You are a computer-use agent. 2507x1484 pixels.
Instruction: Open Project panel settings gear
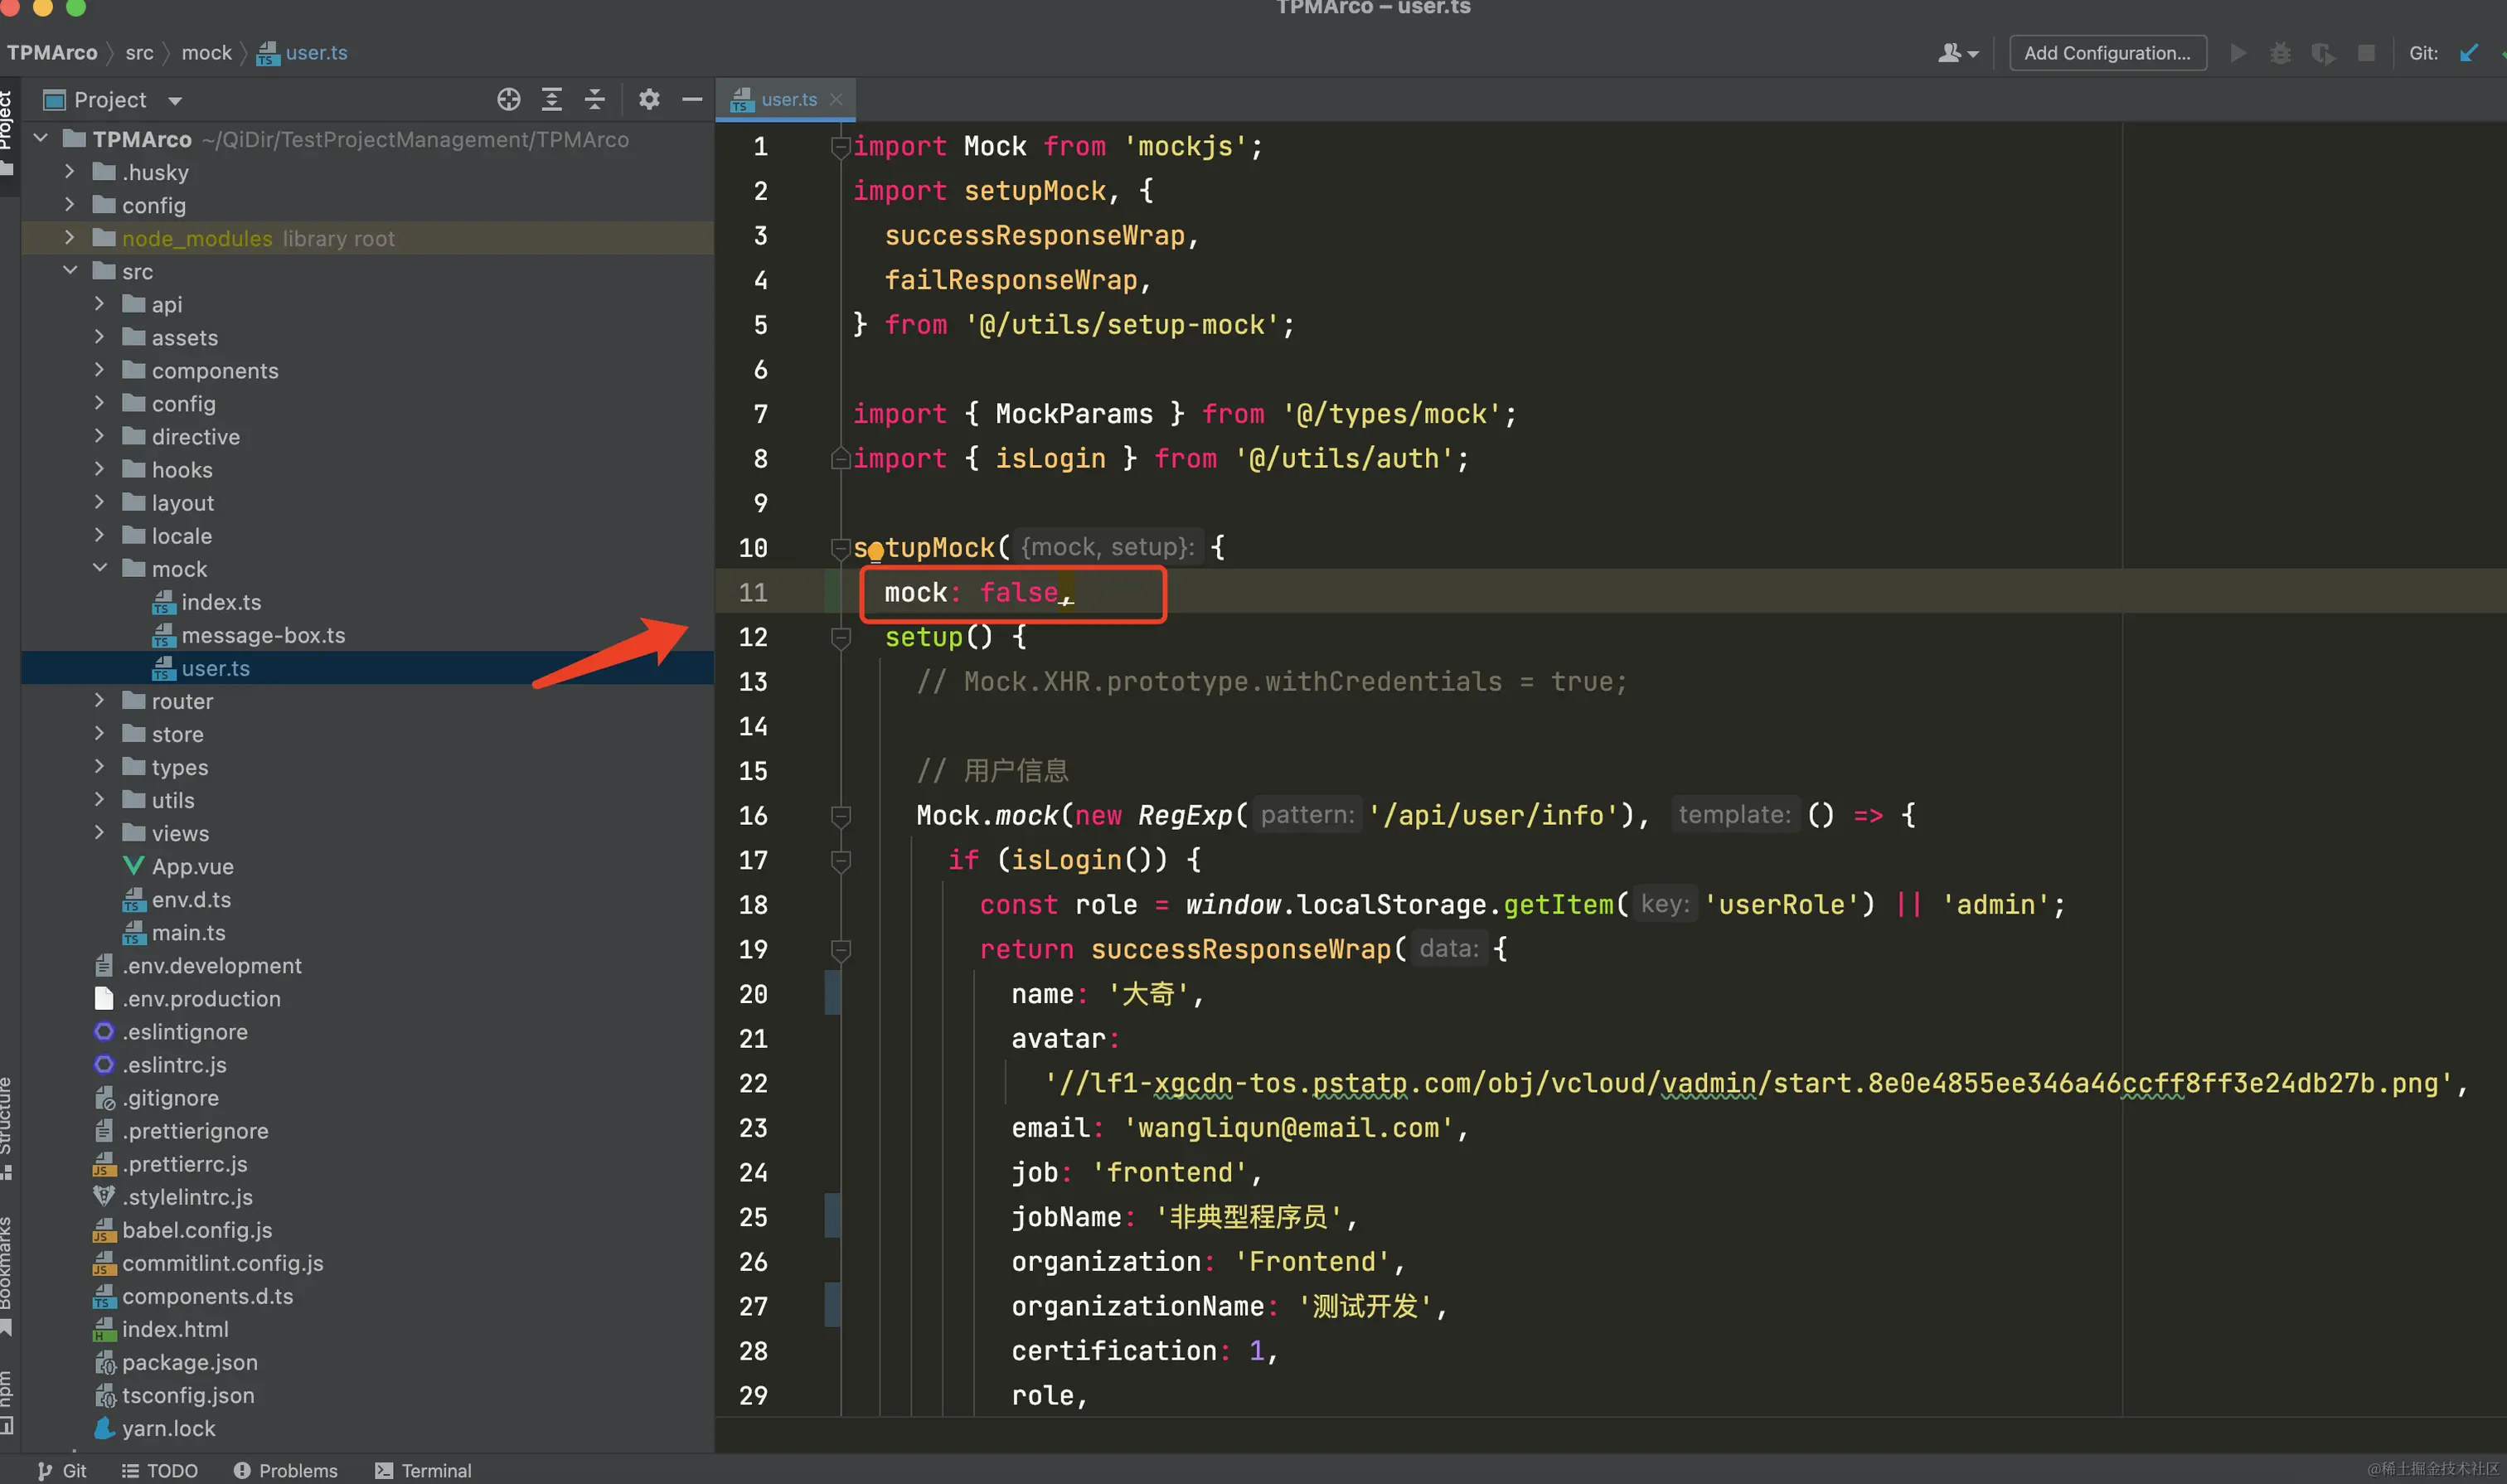pyautogui.click(x=649, y=99)
